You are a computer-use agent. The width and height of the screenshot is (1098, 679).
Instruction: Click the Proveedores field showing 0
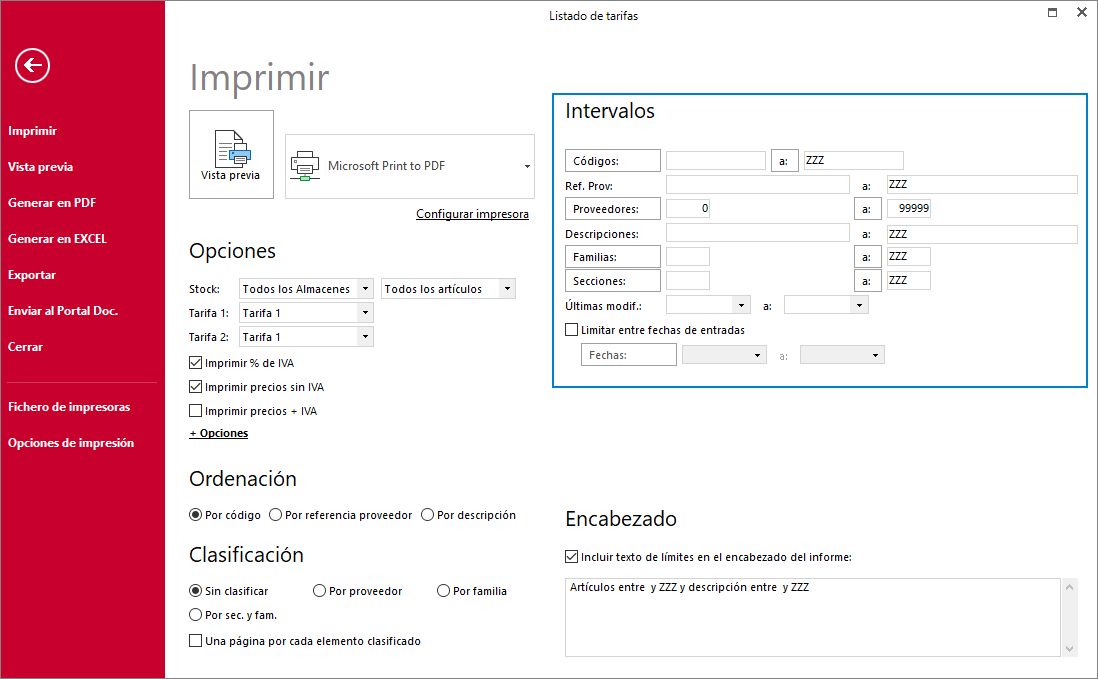pos(688,209)
